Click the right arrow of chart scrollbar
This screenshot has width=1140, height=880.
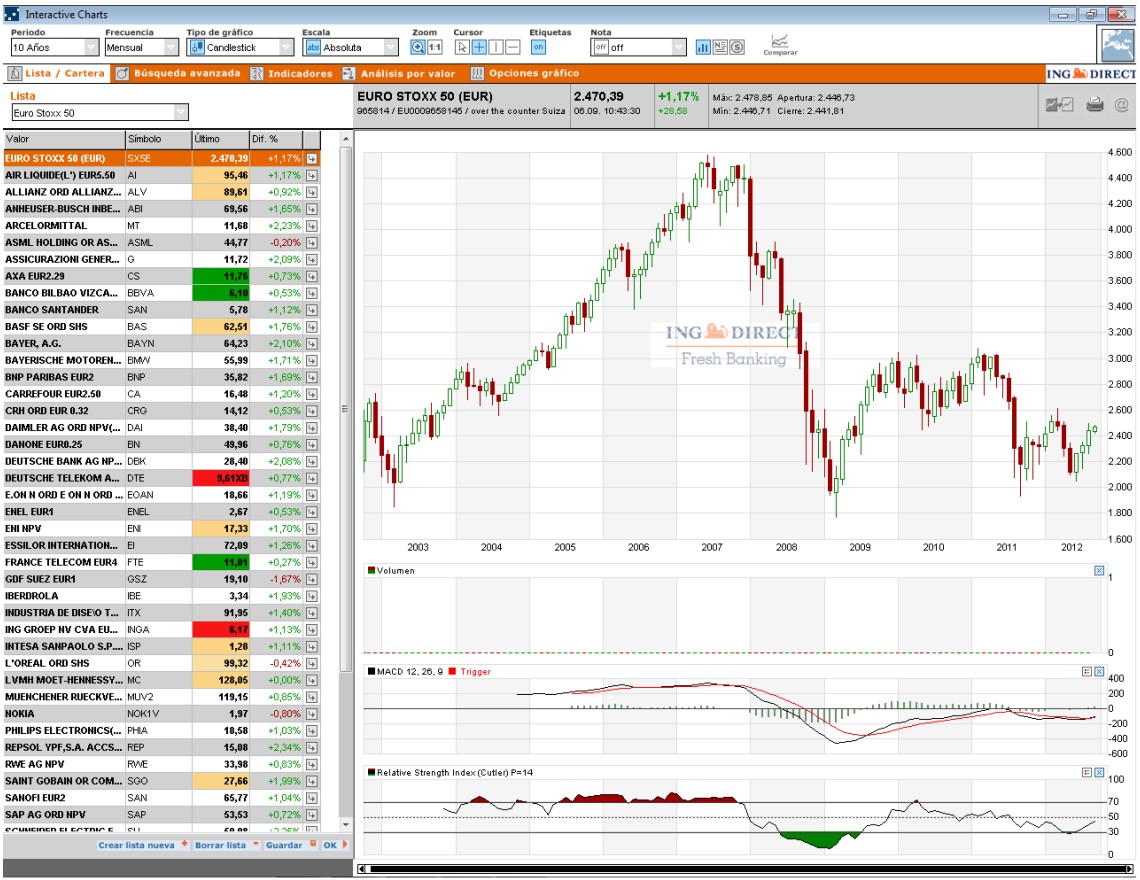pos(1129,868)
